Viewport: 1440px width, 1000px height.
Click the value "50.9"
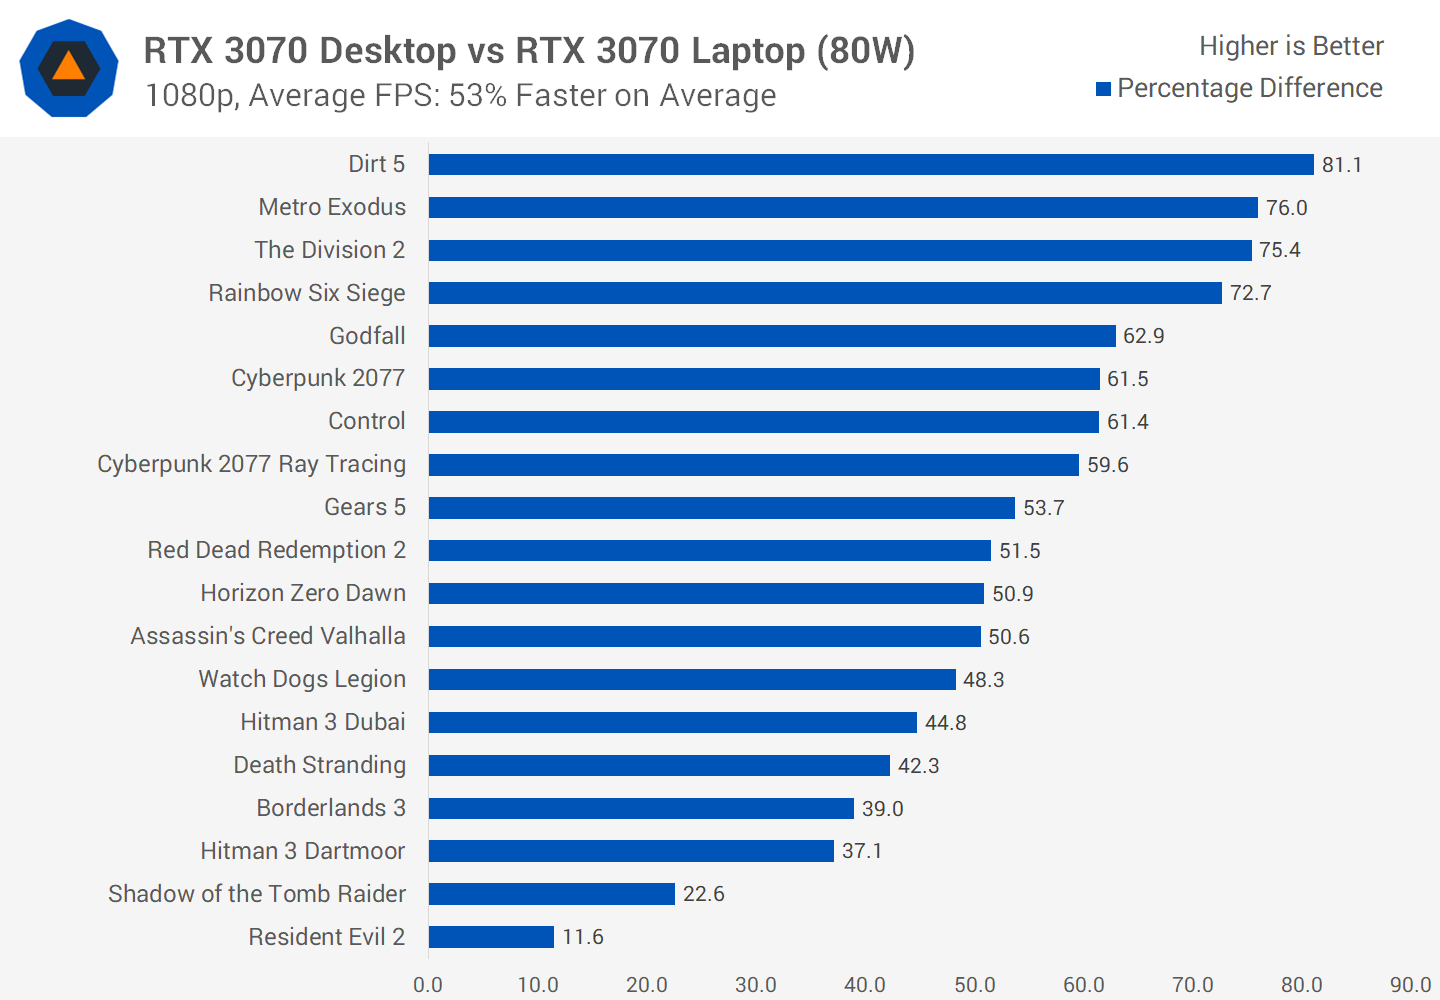click(1012, 594)
